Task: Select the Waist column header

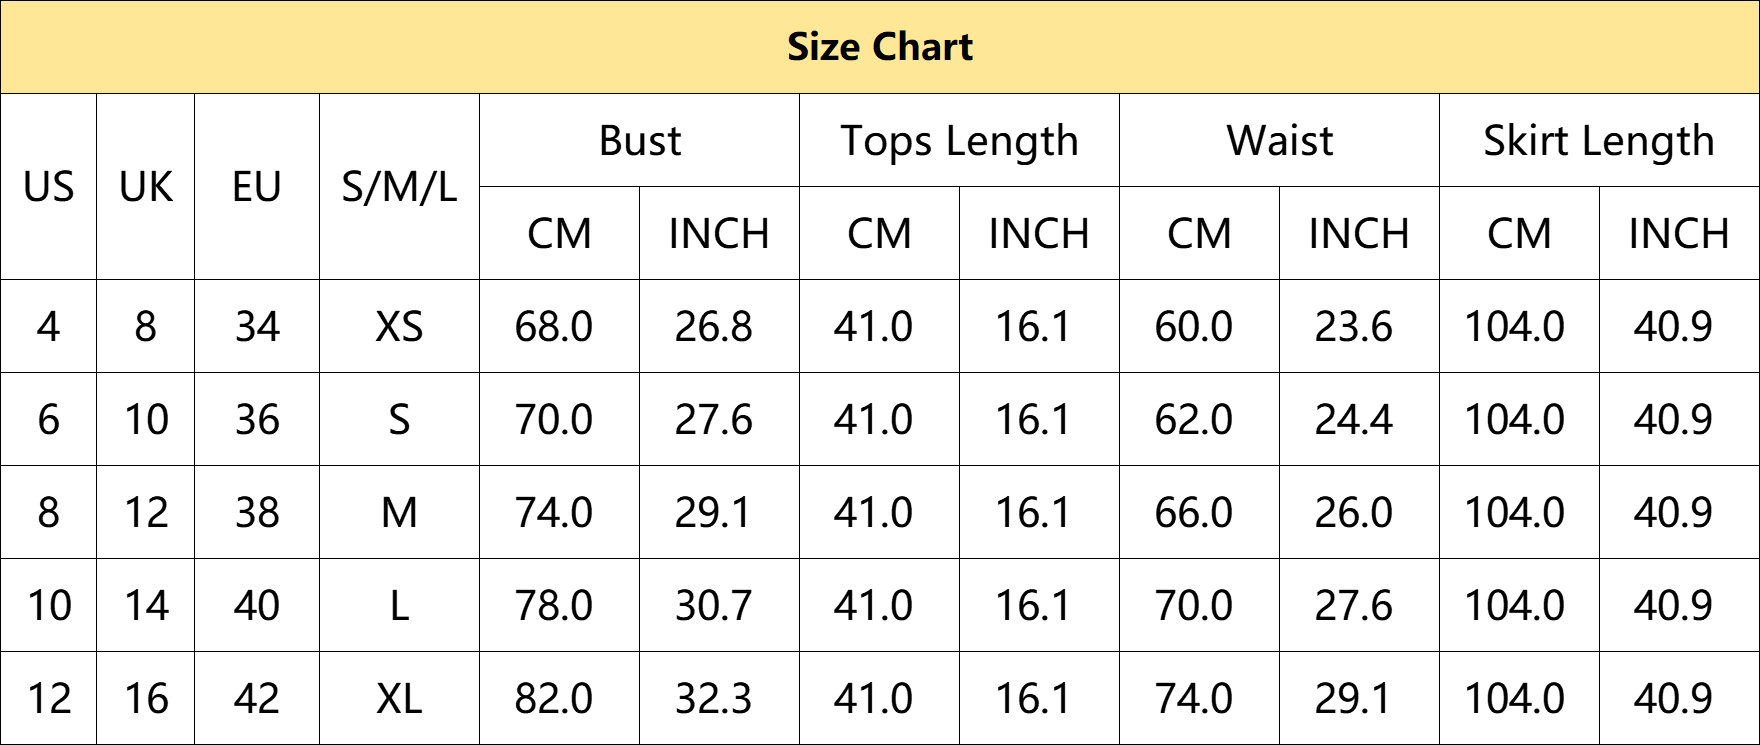Action: (1279, 140)
